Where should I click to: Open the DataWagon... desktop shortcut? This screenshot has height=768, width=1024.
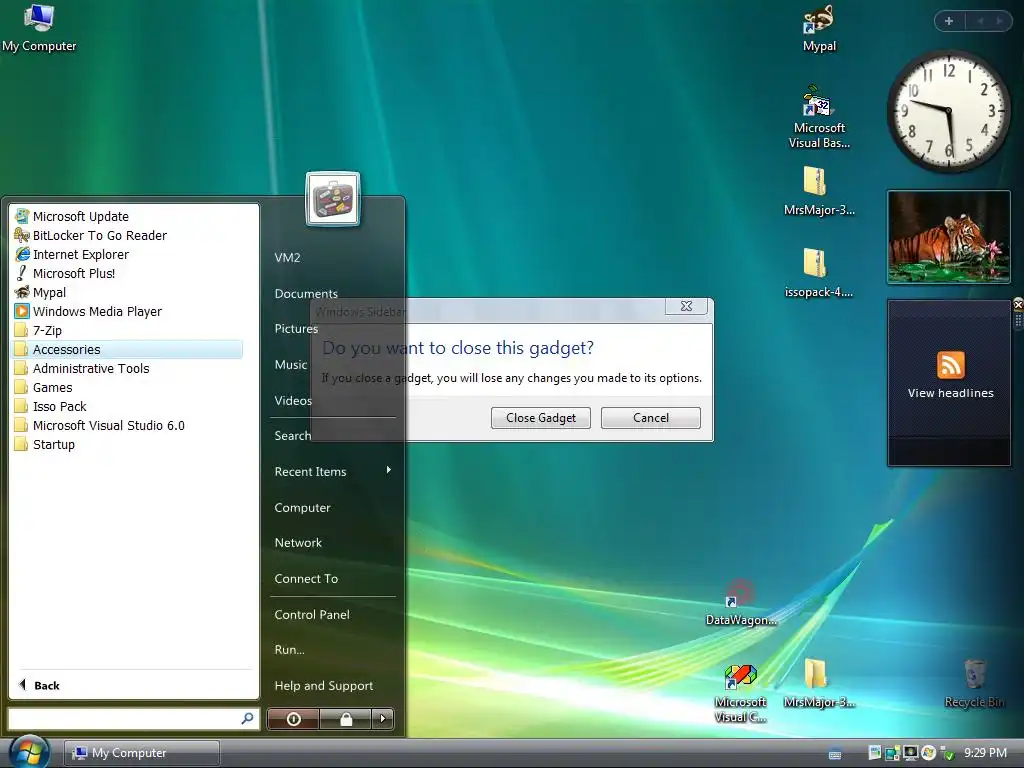coord(741,603)
